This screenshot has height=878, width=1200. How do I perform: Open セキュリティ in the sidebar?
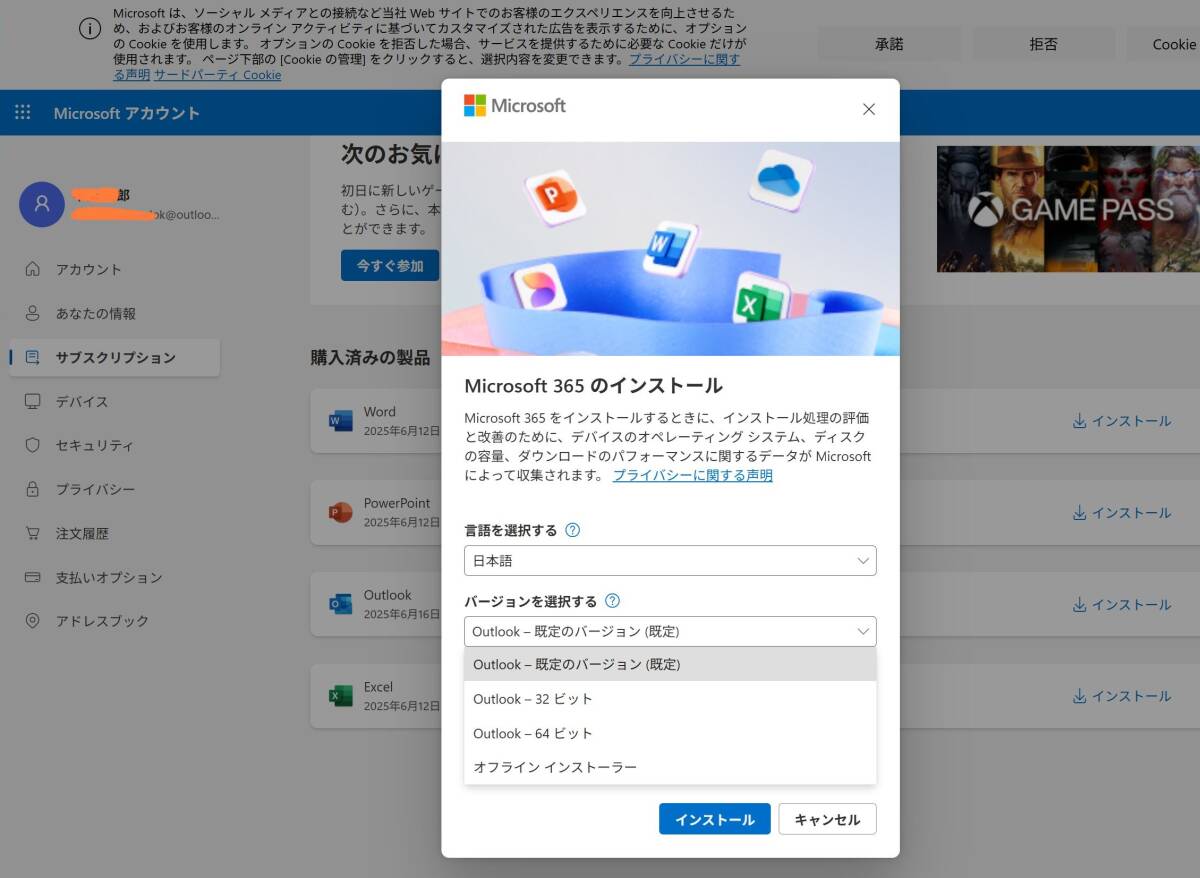[x=114, y=445]
